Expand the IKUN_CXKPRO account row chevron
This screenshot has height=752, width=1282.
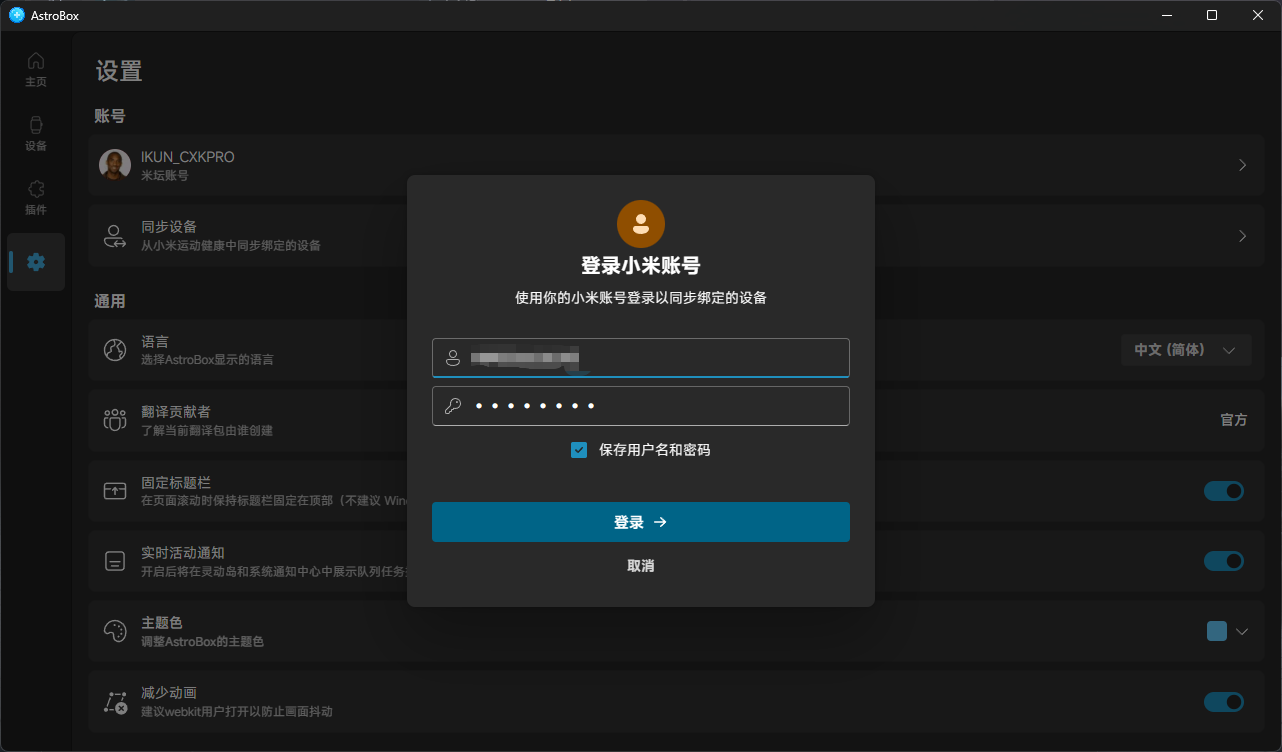(x=1242, y=165)
